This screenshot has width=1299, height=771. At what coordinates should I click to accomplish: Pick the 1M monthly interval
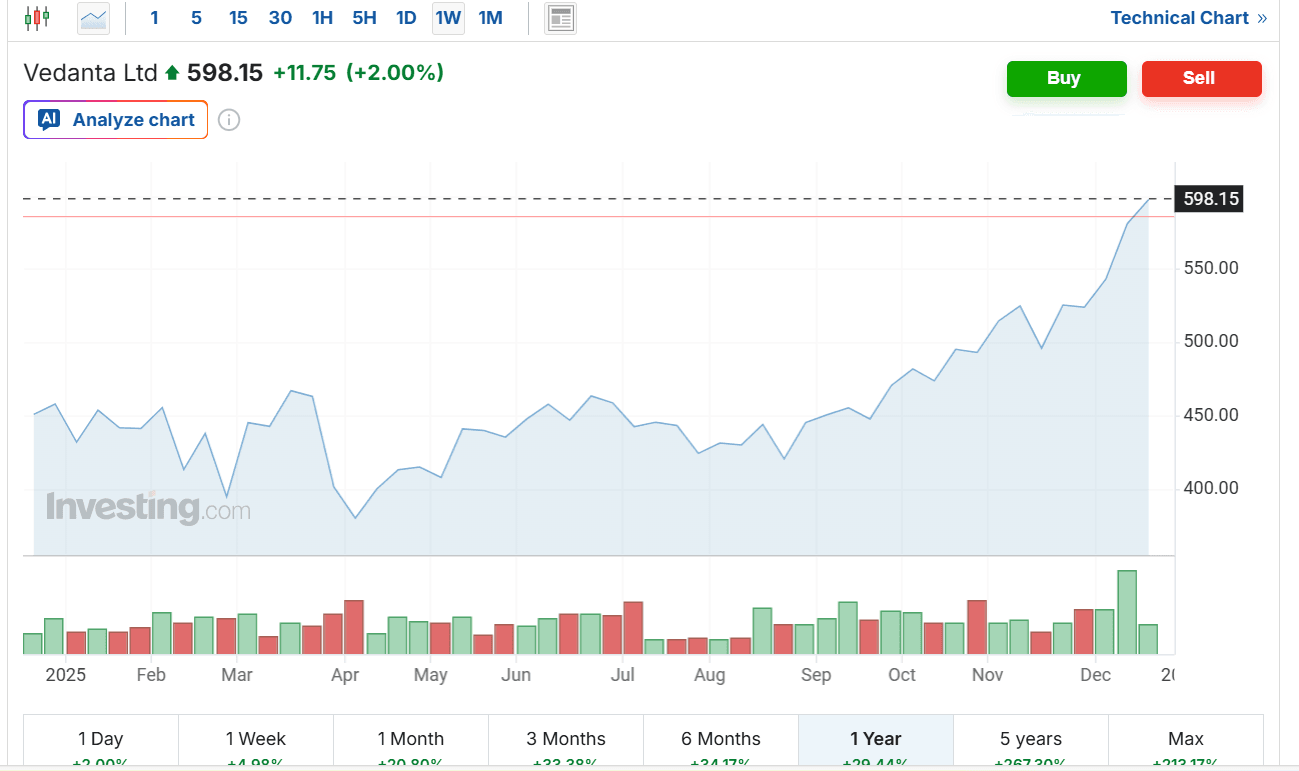click(x=490, y=18)
